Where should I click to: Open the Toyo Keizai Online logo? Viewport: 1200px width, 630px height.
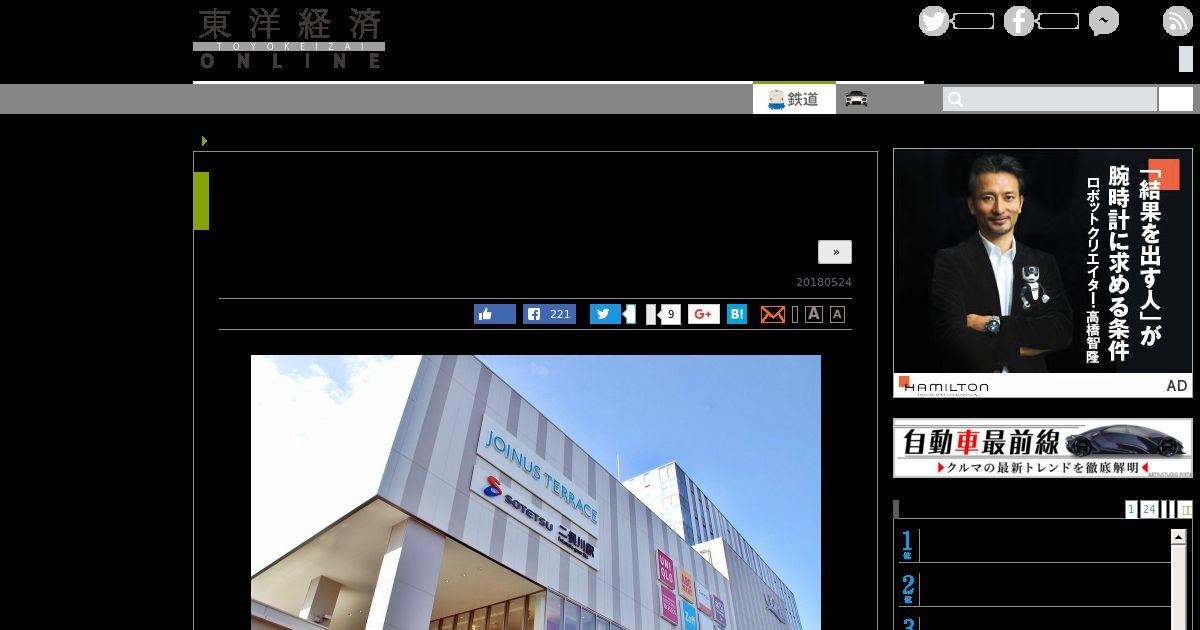(x=289, y=39)
